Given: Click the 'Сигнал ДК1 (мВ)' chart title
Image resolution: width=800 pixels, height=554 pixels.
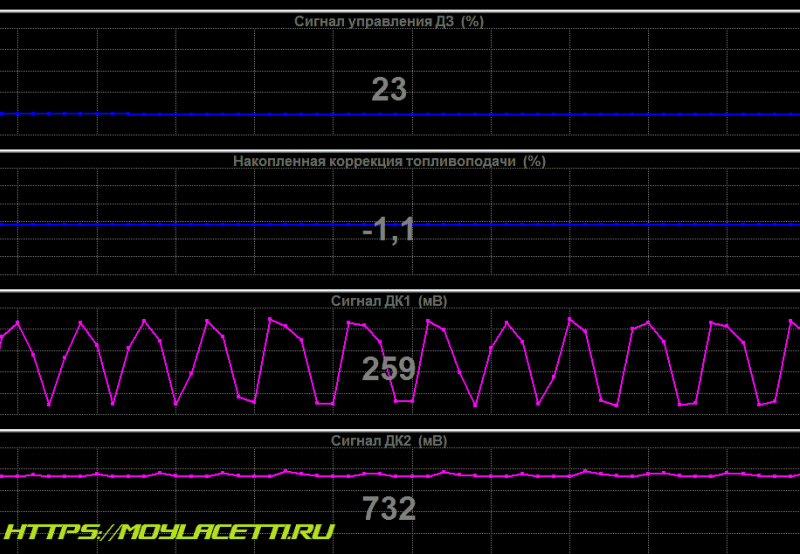Looking at the screenshot, I should (x=389, y=301).
